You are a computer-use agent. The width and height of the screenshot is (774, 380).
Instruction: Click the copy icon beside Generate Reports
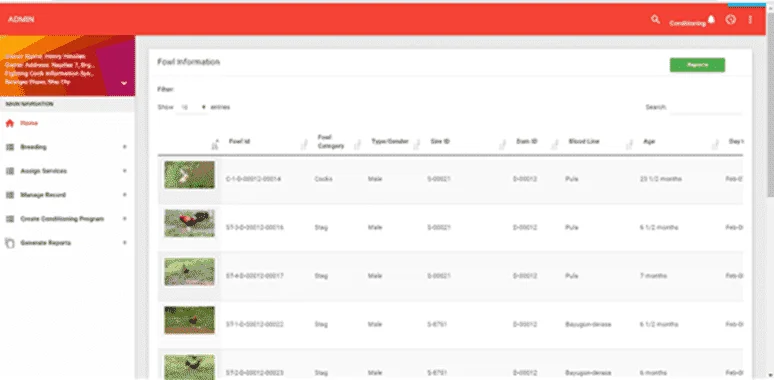tap(9, 243)
